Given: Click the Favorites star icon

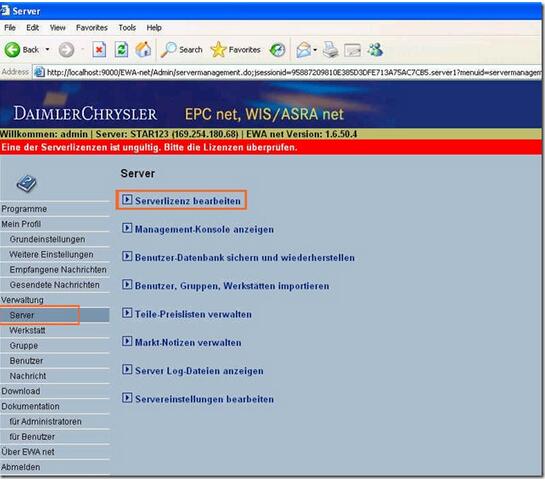Looking at the screenshot, I should [218, 50].
